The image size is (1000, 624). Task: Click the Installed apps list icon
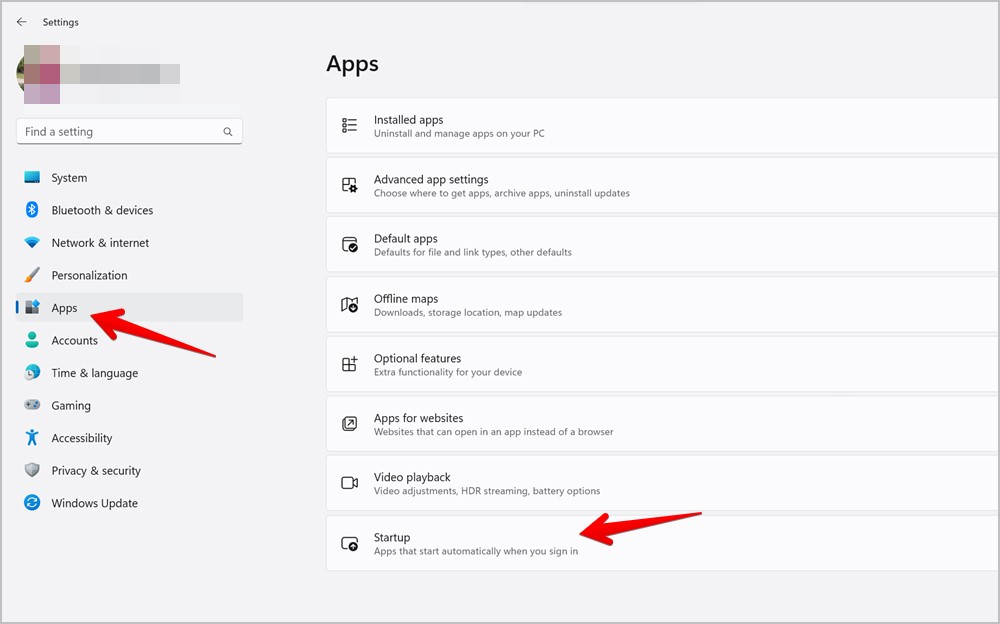[x=349, y=126]
